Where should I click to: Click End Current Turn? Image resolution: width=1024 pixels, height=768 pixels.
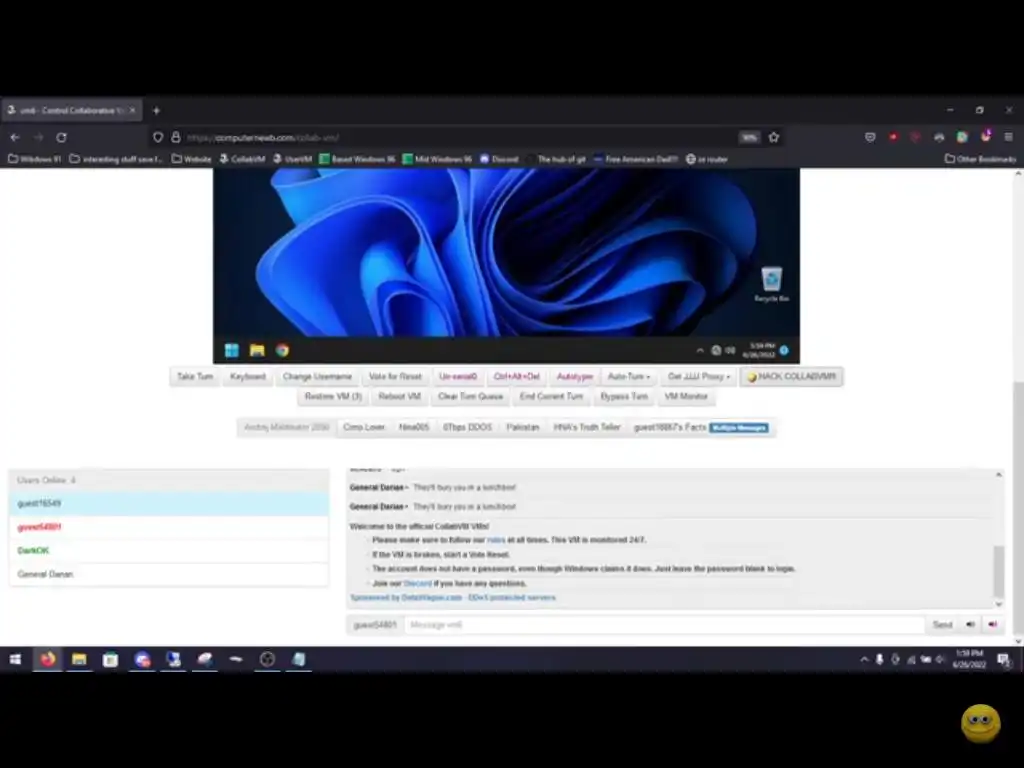(551, 396)
